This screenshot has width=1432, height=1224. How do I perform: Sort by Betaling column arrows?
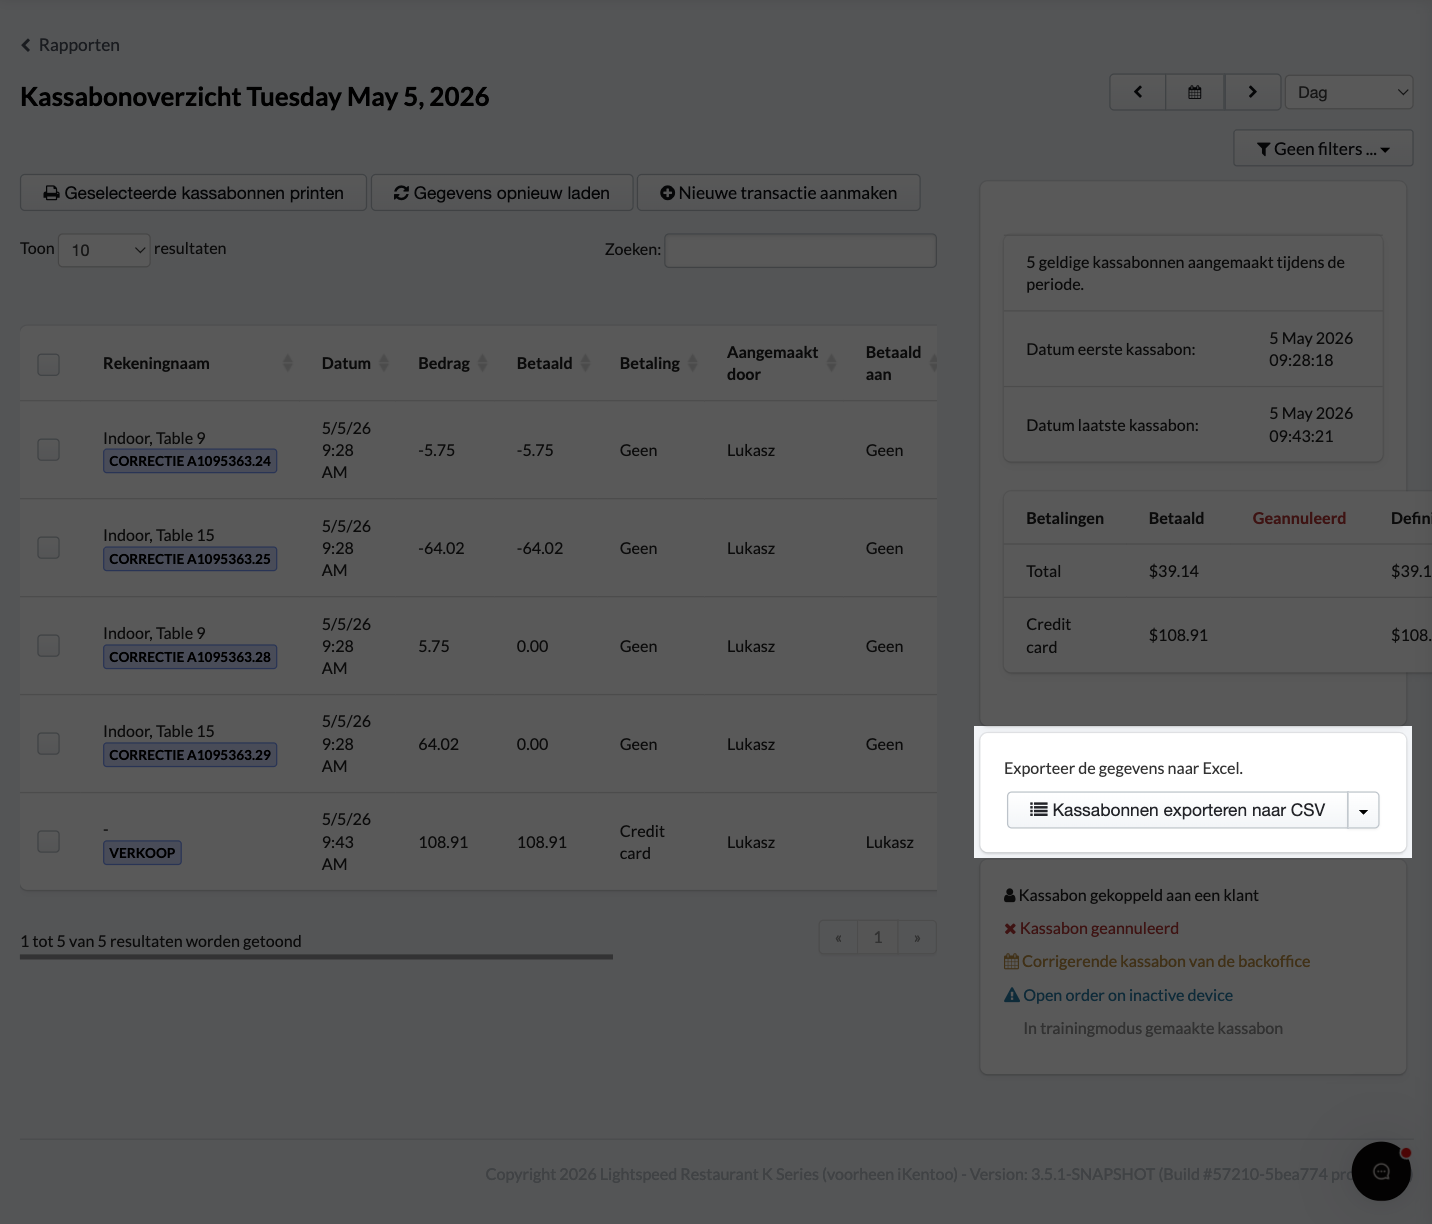point(692,363)
